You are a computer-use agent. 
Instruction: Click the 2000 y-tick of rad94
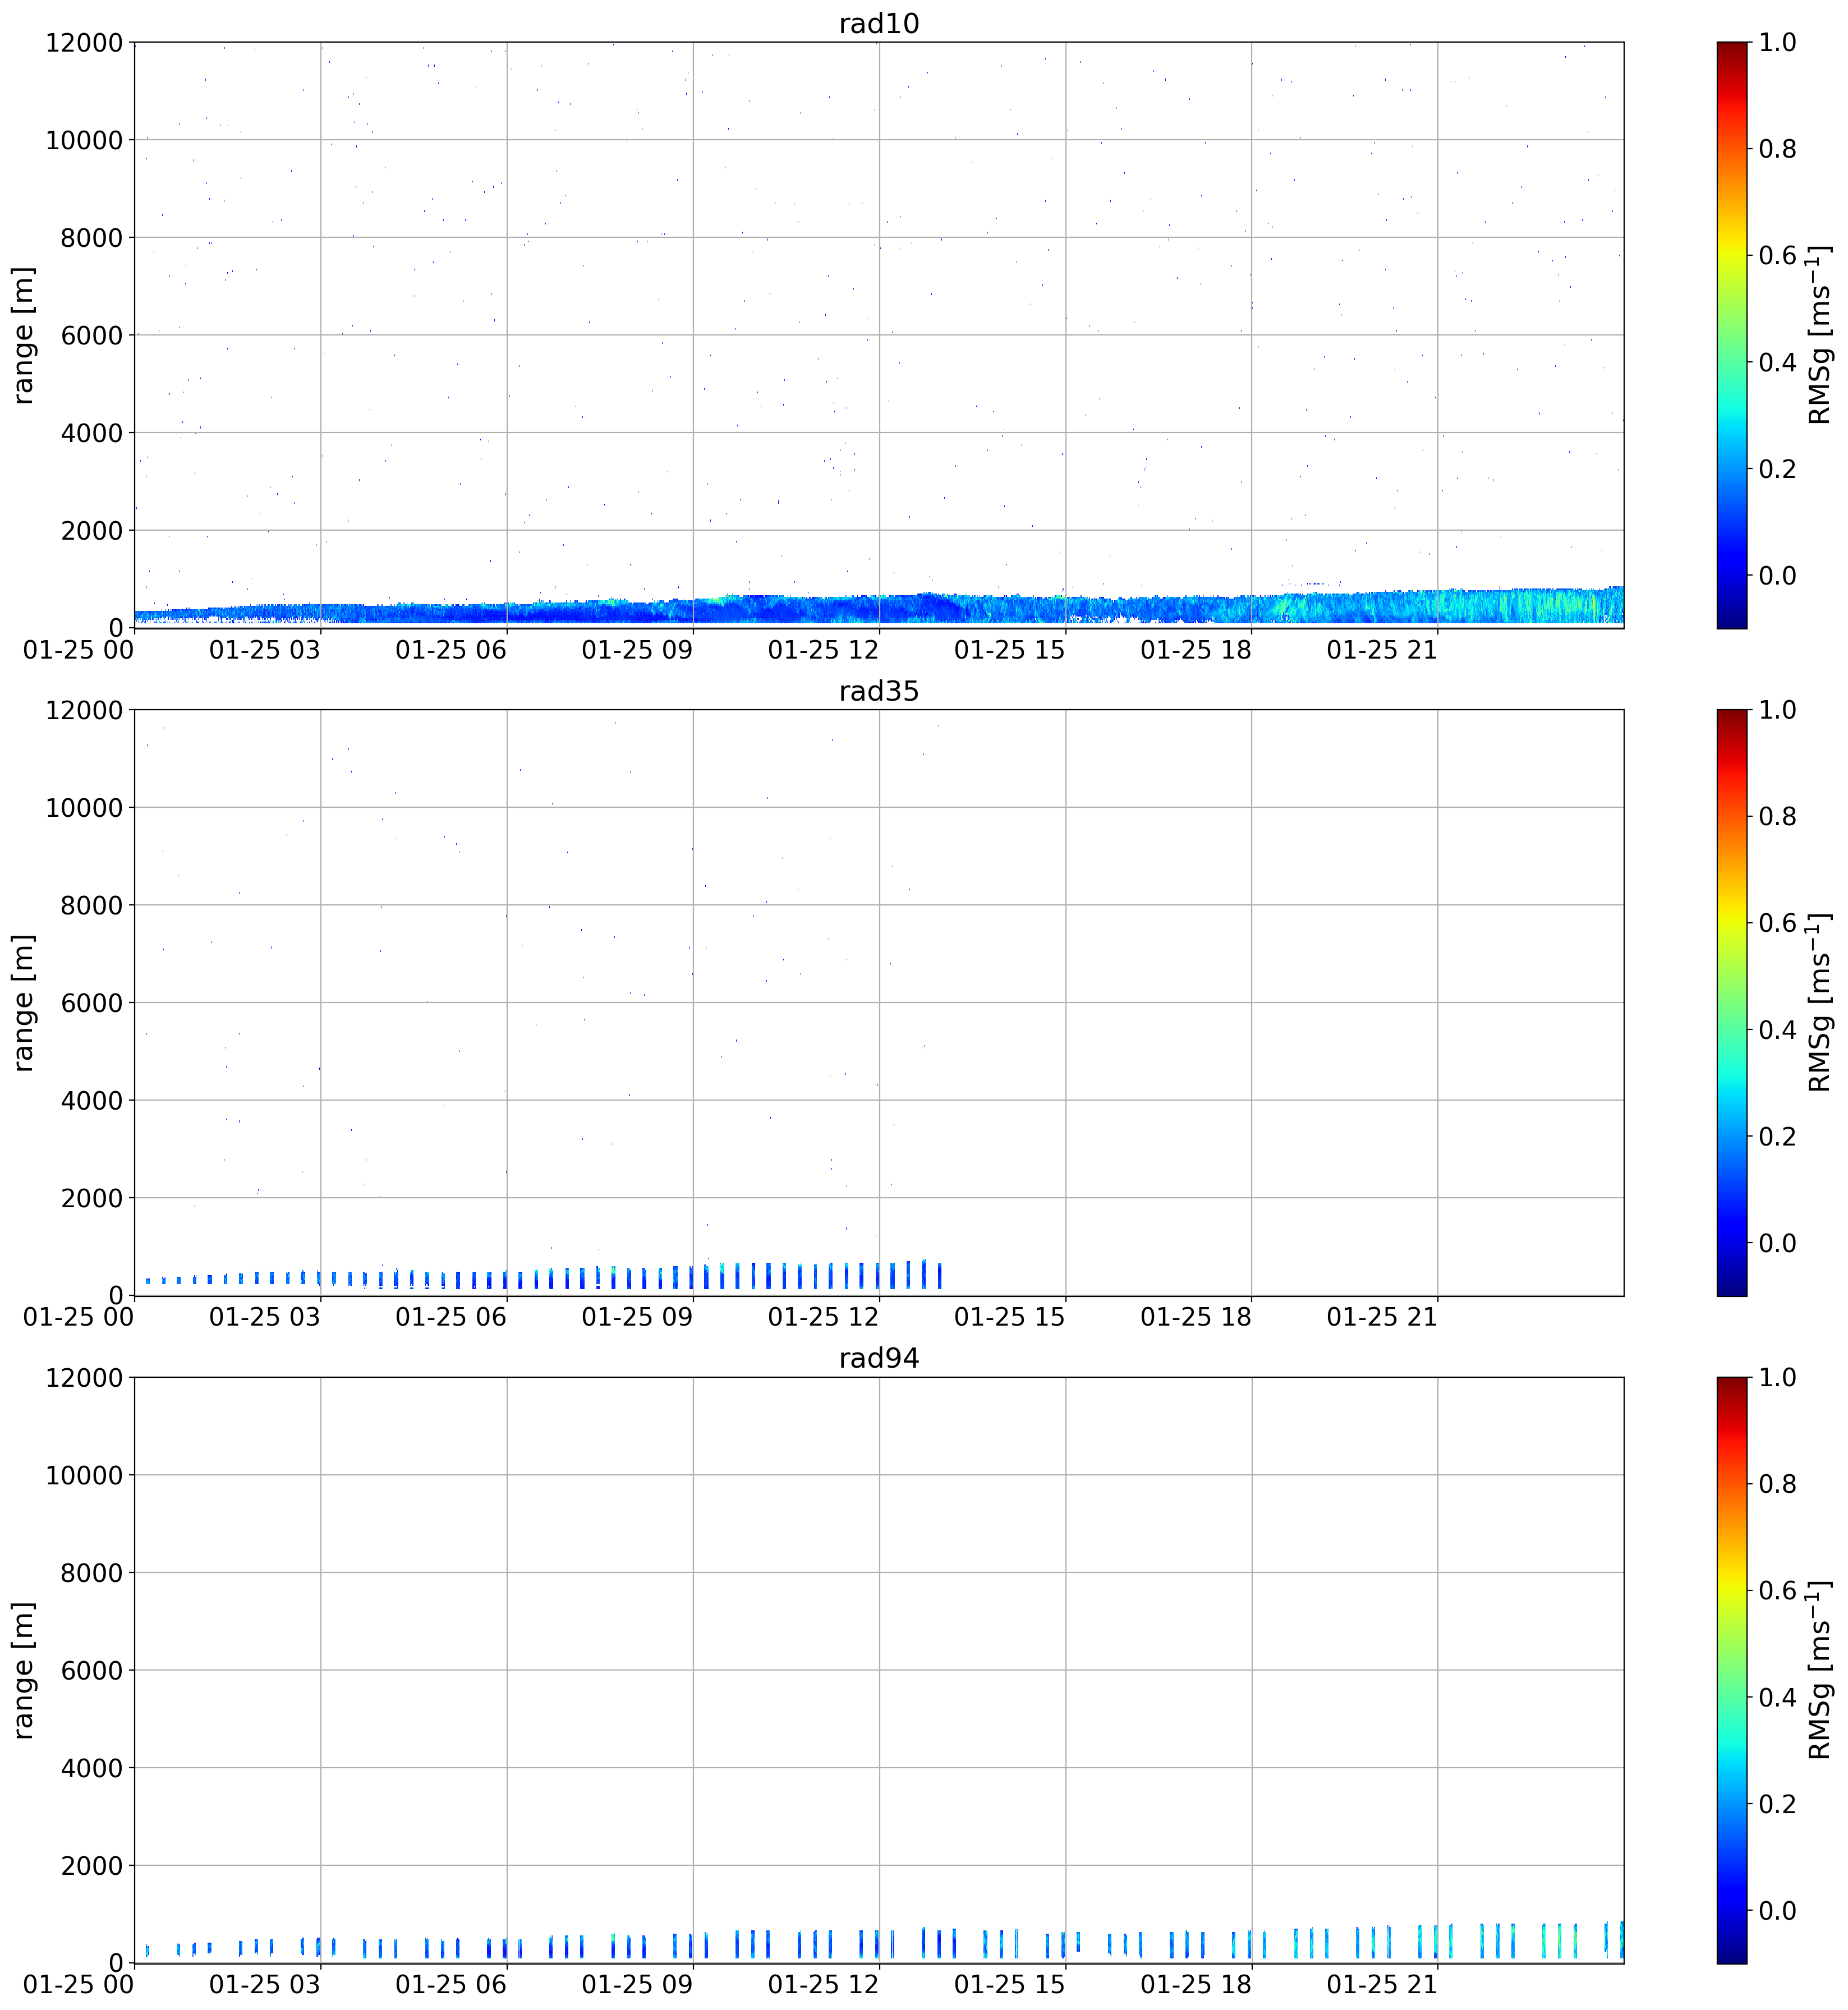coord(91,1865)
